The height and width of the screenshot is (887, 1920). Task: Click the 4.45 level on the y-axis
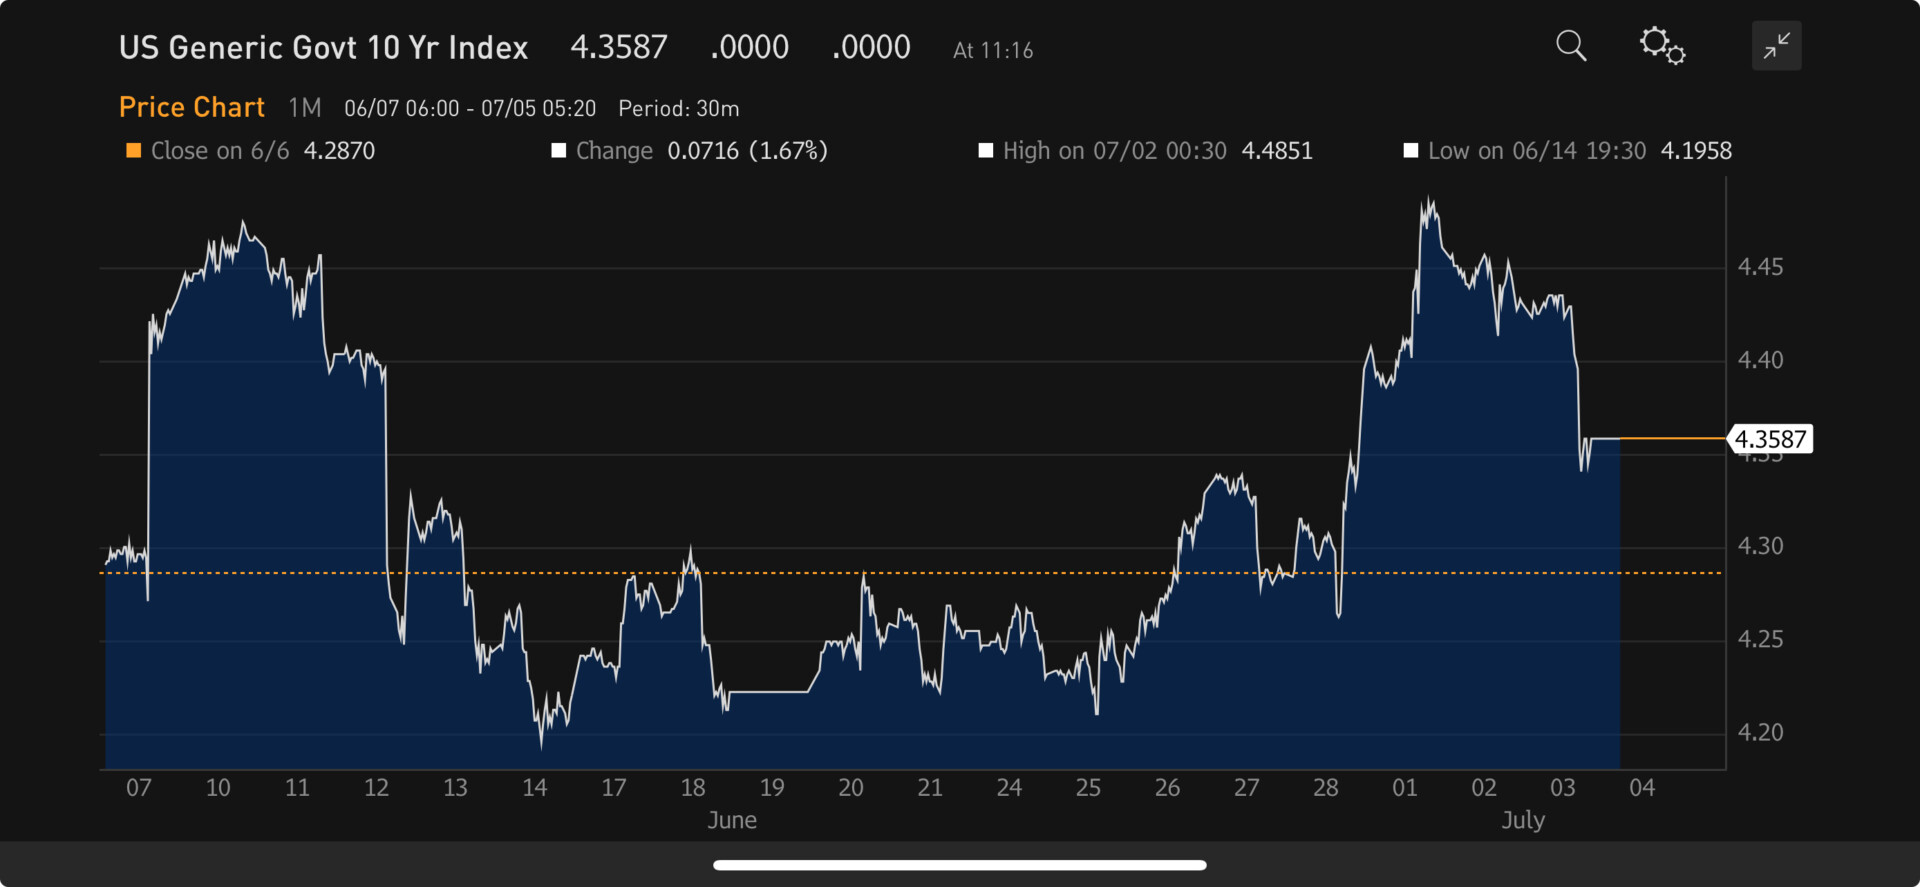(x=1760, y=267)
